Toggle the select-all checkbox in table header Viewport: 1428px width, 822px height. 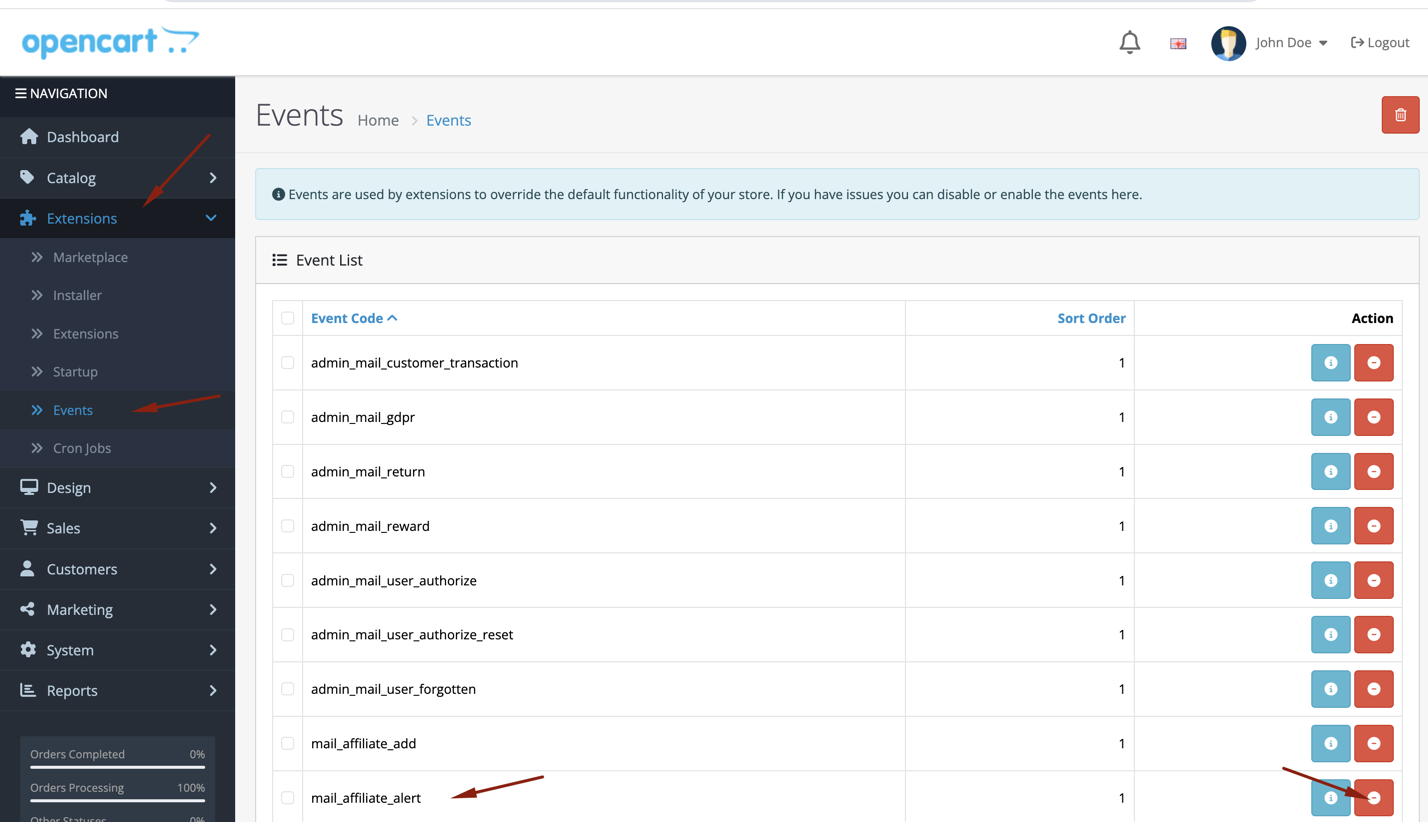288,318
